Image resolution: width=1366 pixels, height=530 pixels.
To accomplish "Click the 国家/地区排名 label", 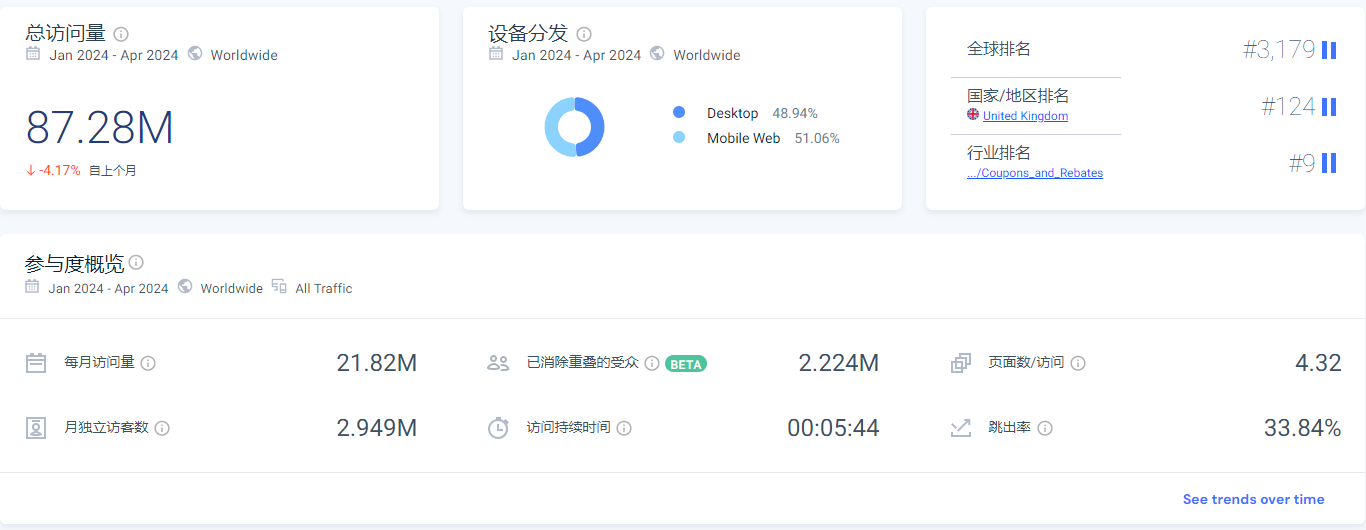I will tap(1018, 96).
